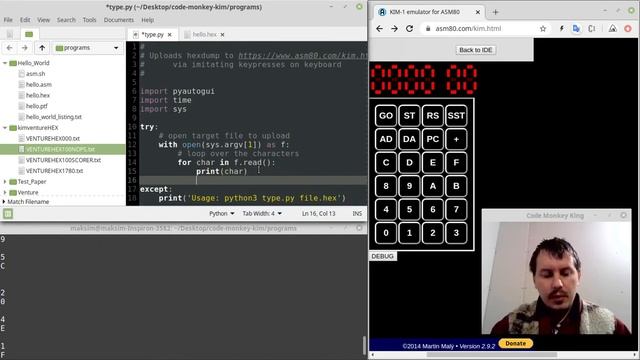This screenshot has width=640, height=360.
Task: Open the File menu in editor
Action: [8, 20]
